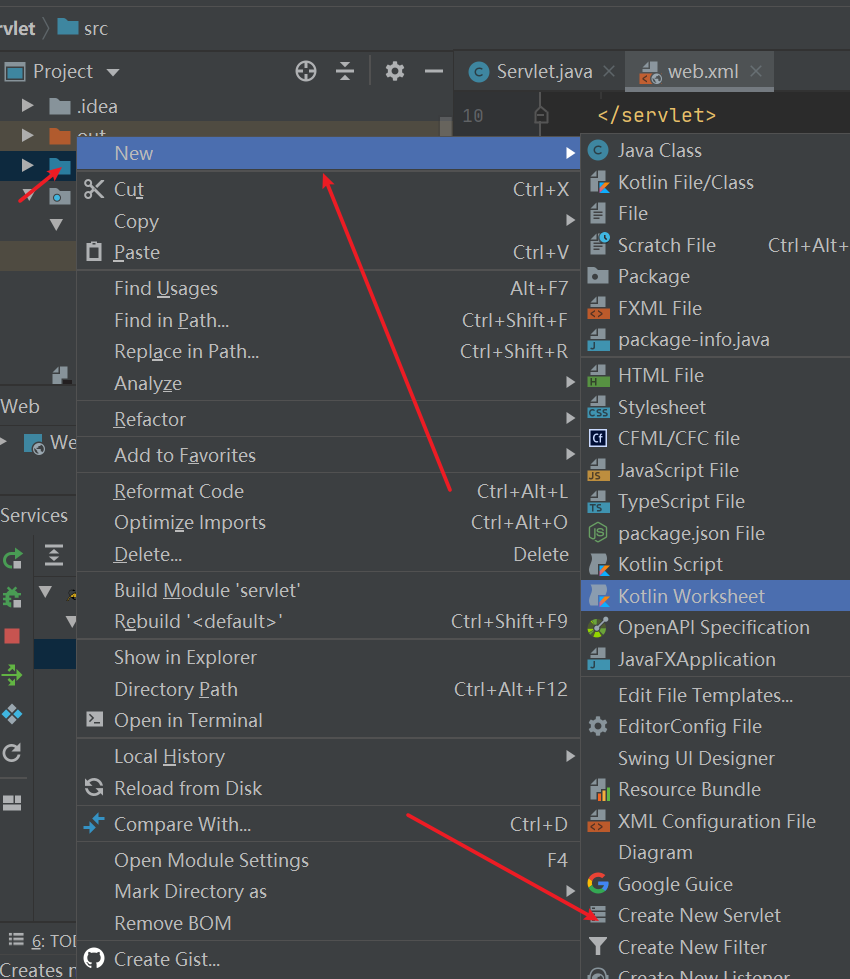Screen dimensions: 850x979
Task: Click the GitHub Create Gist icon
Action: pos(94,958)
